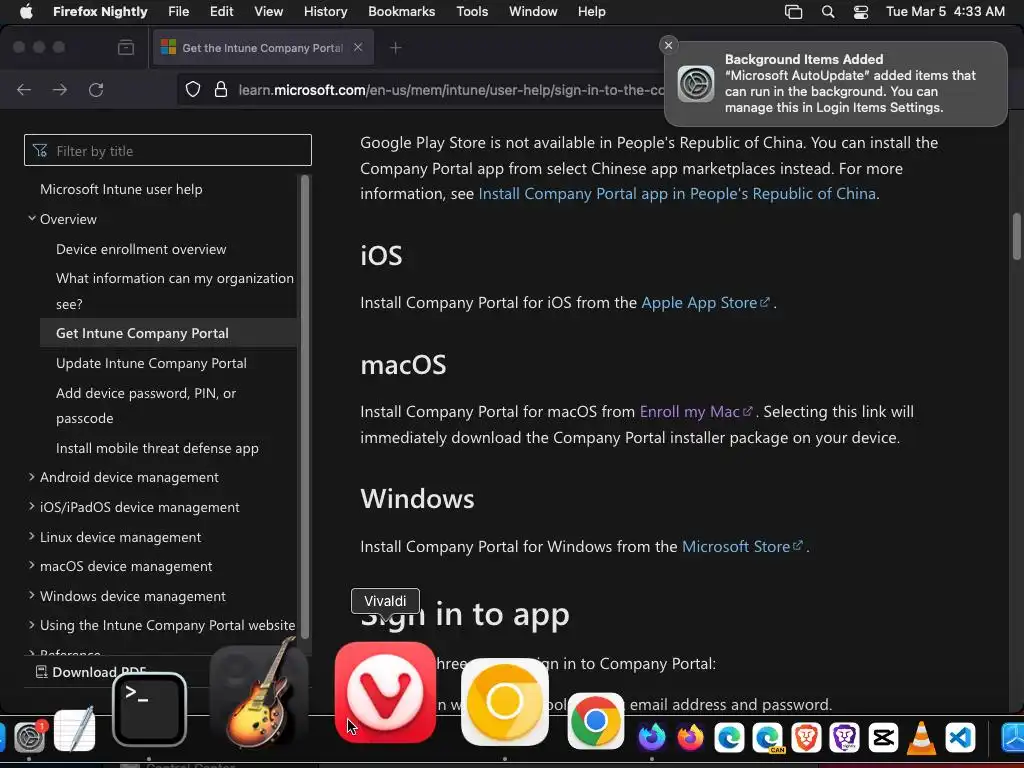
Task: Open the Tools menu
Action: pyautogui.click(x=472, y=11)
